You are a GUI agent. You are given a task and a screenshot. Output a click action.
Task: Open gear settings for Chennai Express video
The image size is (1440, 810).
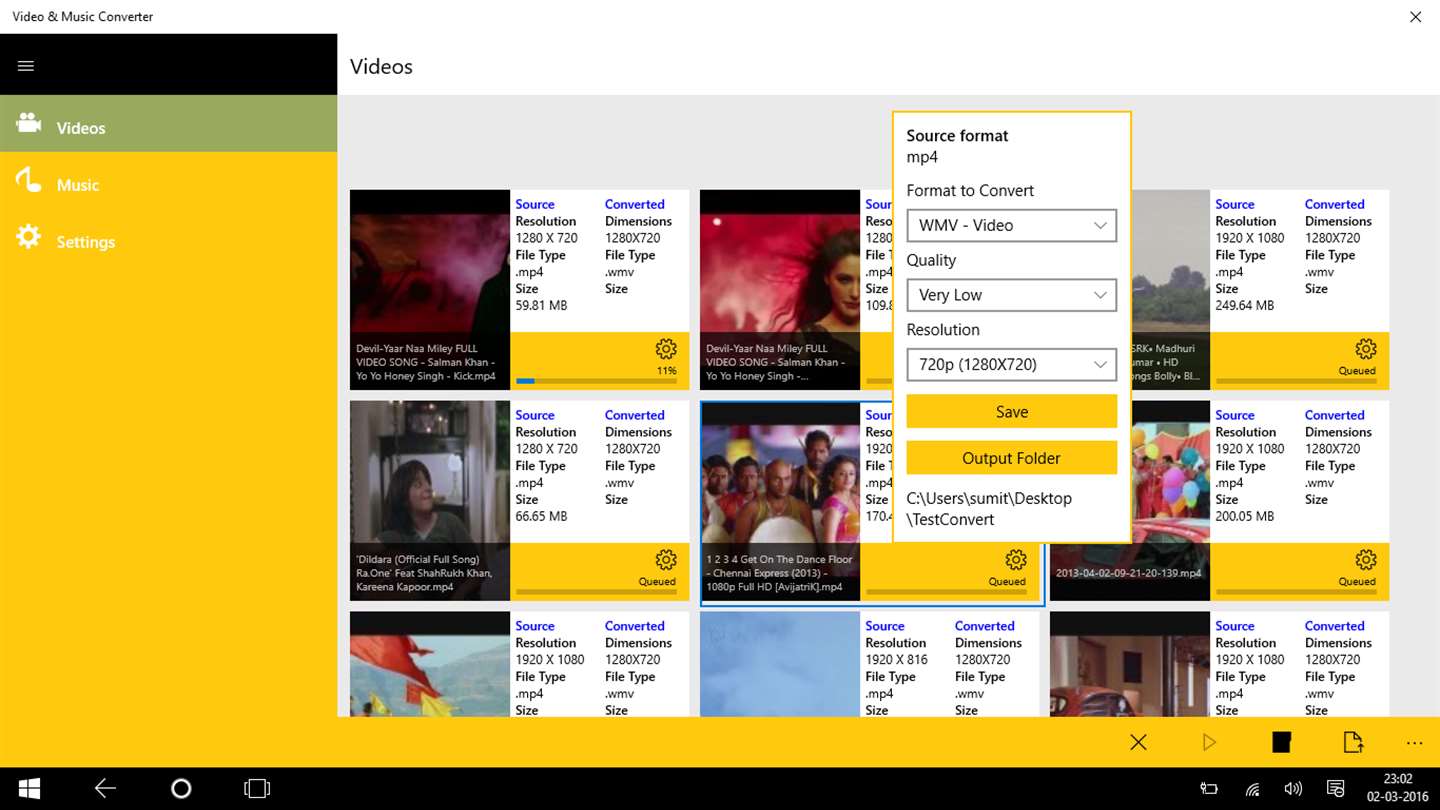(x=1016, y=560)
